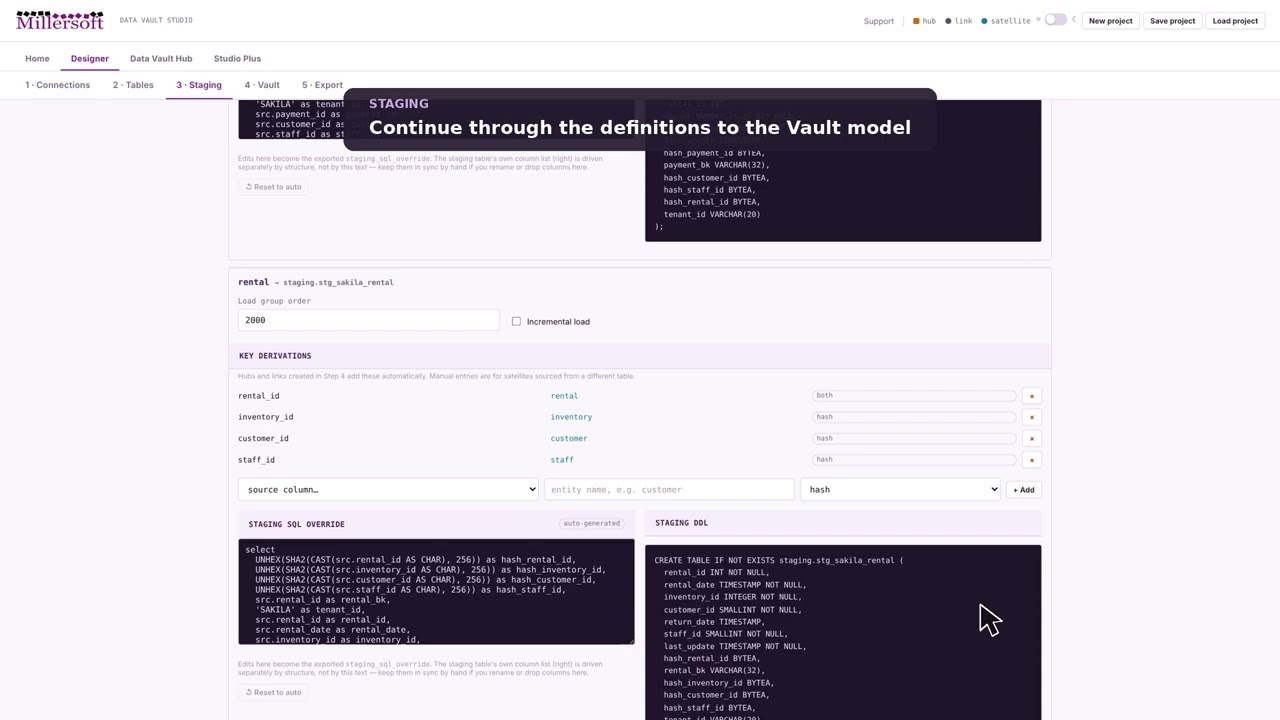This screenshot has height=720, width=1280.
Task: Click Reset to auto under payment SQL
Action: pyautogui.click(x=274, y=187)
